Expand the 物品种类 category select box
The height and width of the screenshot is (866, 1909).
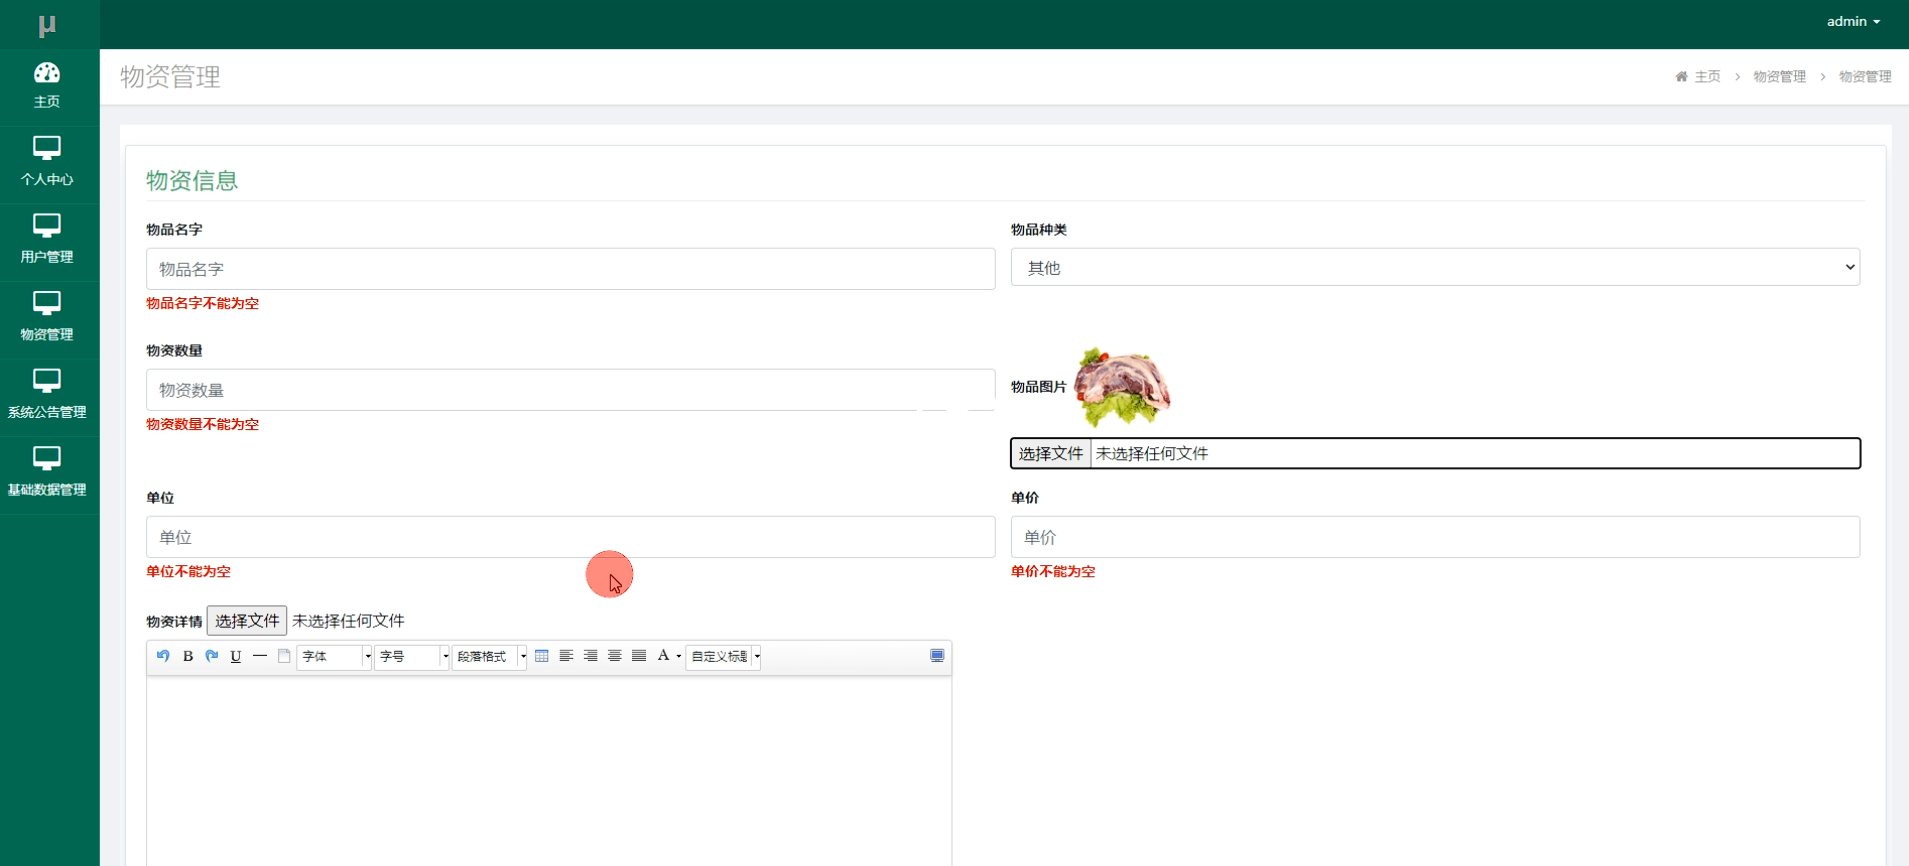(x=1434, y=267)
